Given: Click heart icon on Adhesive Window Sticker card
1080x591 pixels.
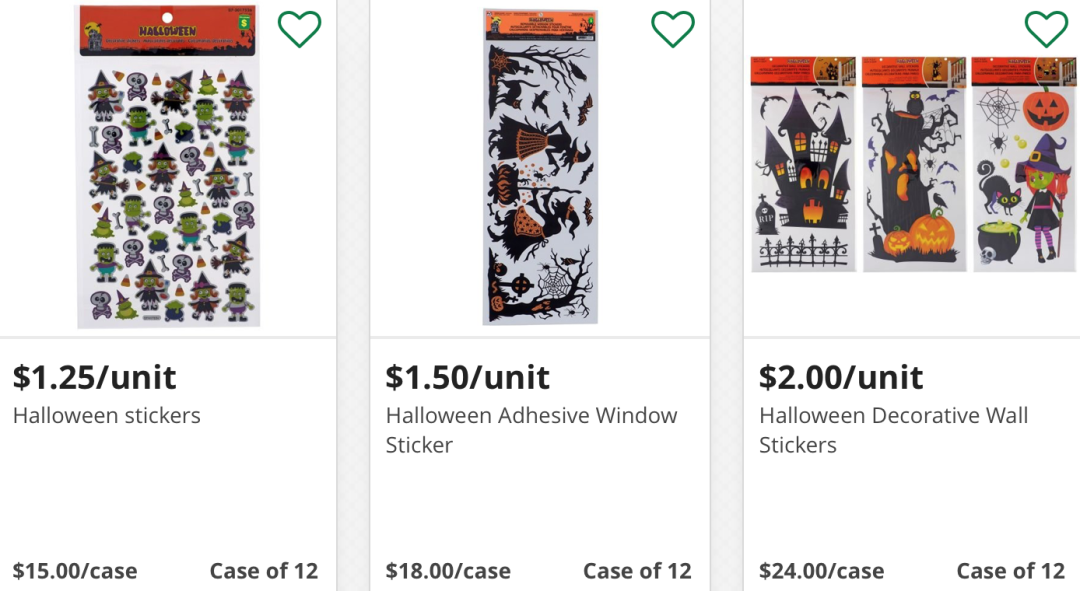Looking at the screenshot, I should click(x=673, y=30).
